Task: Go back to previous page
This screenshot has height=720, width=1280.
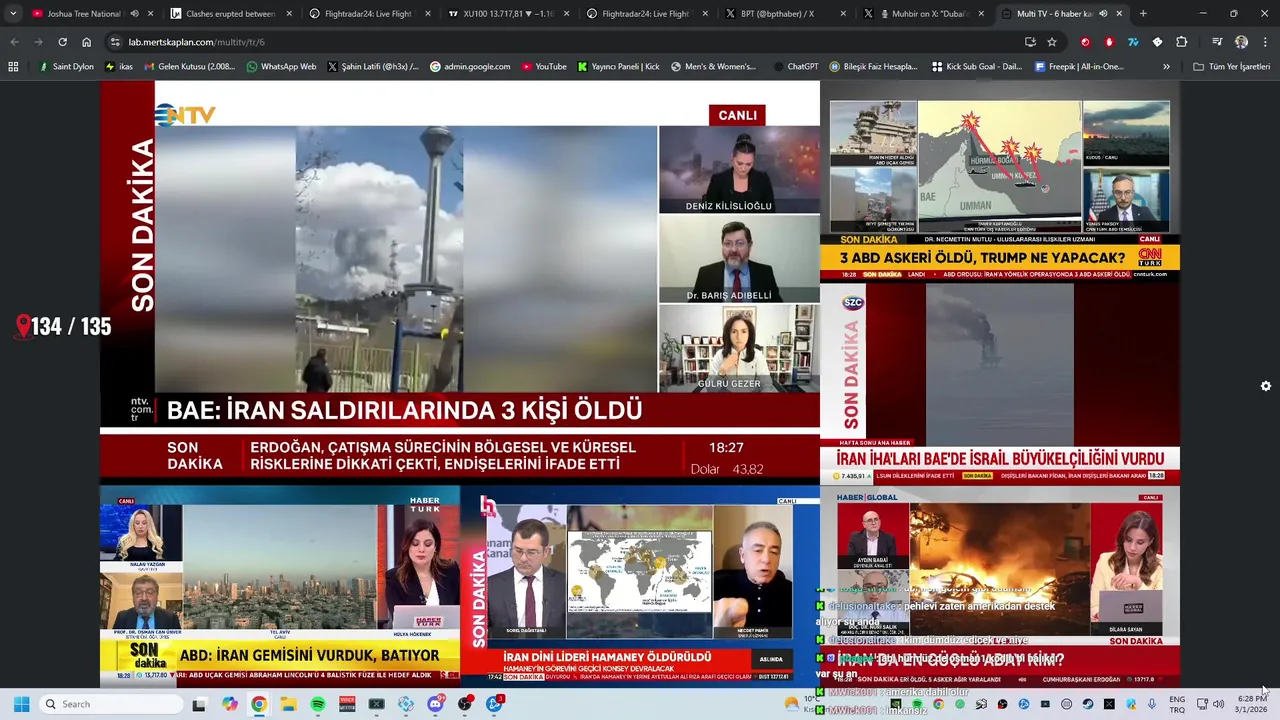Action: [14, 42]
